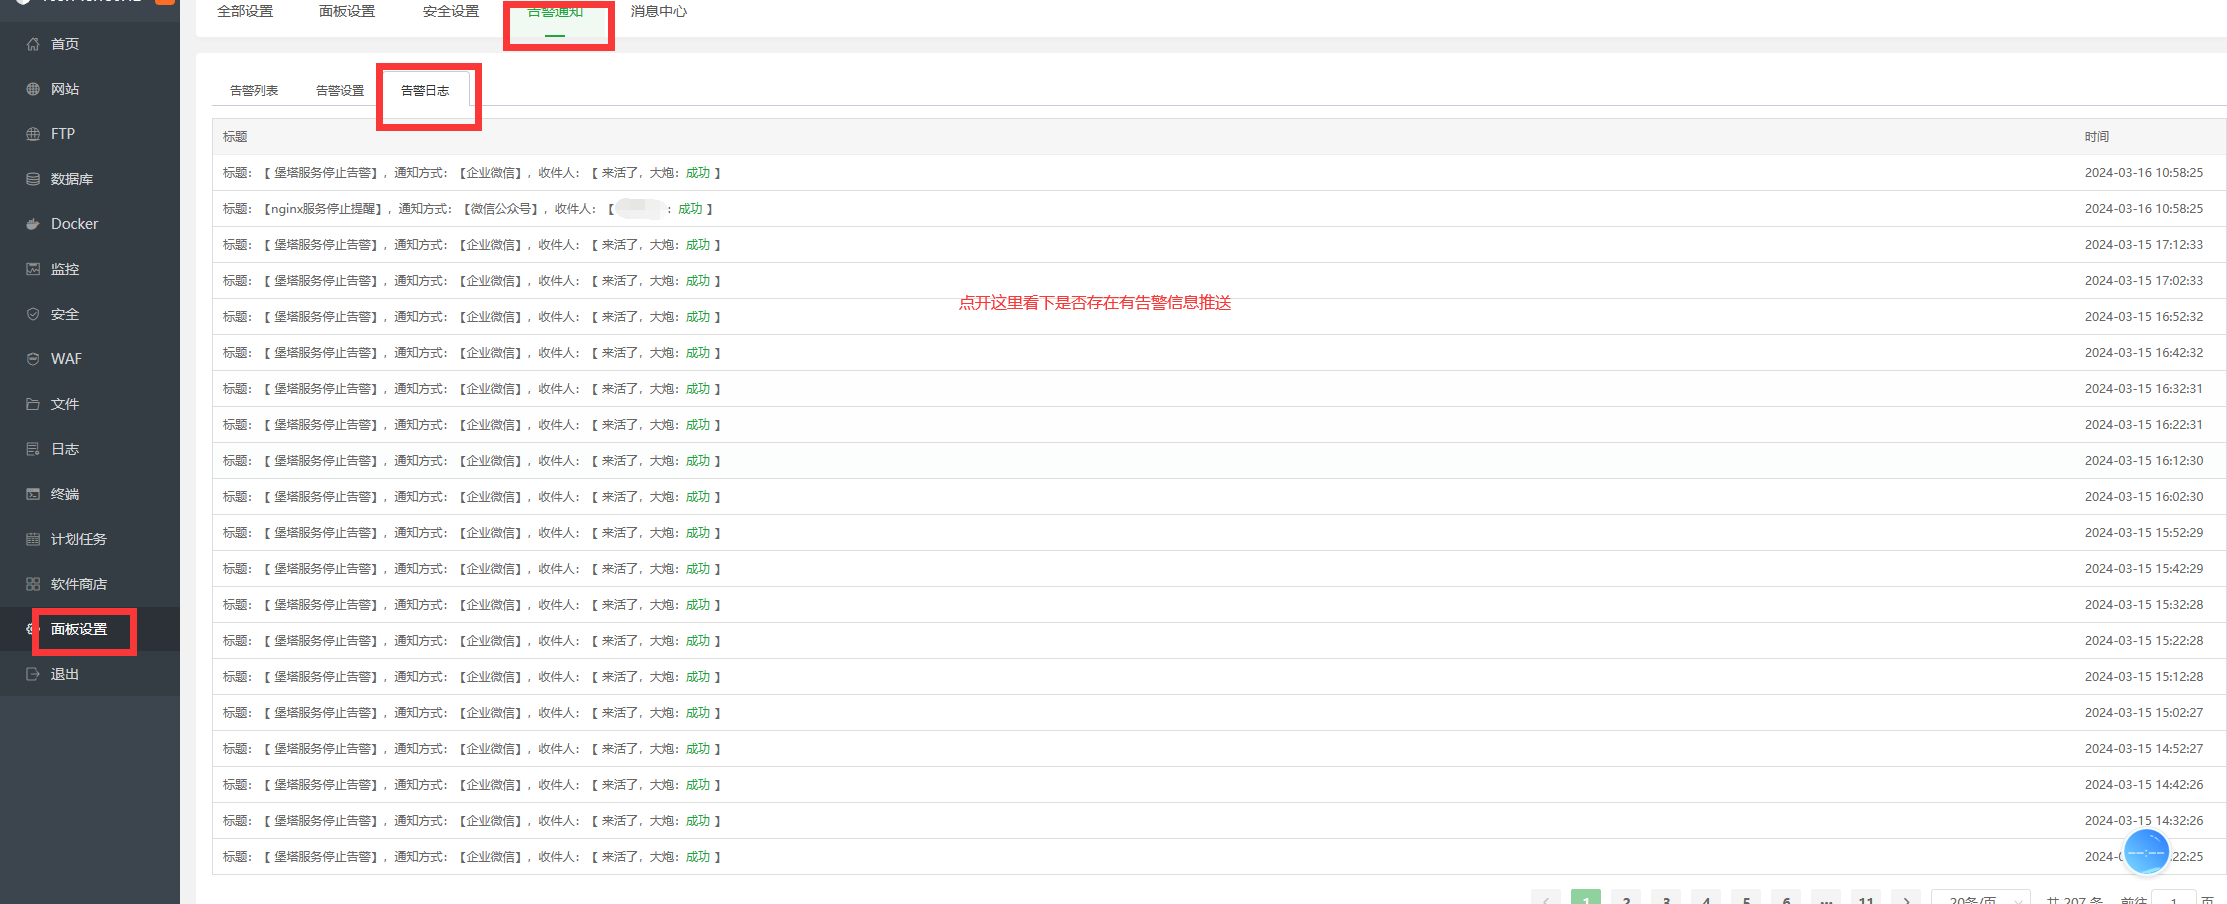Click timestamp 2024-03-15 16:12:30

(2144, 461)
